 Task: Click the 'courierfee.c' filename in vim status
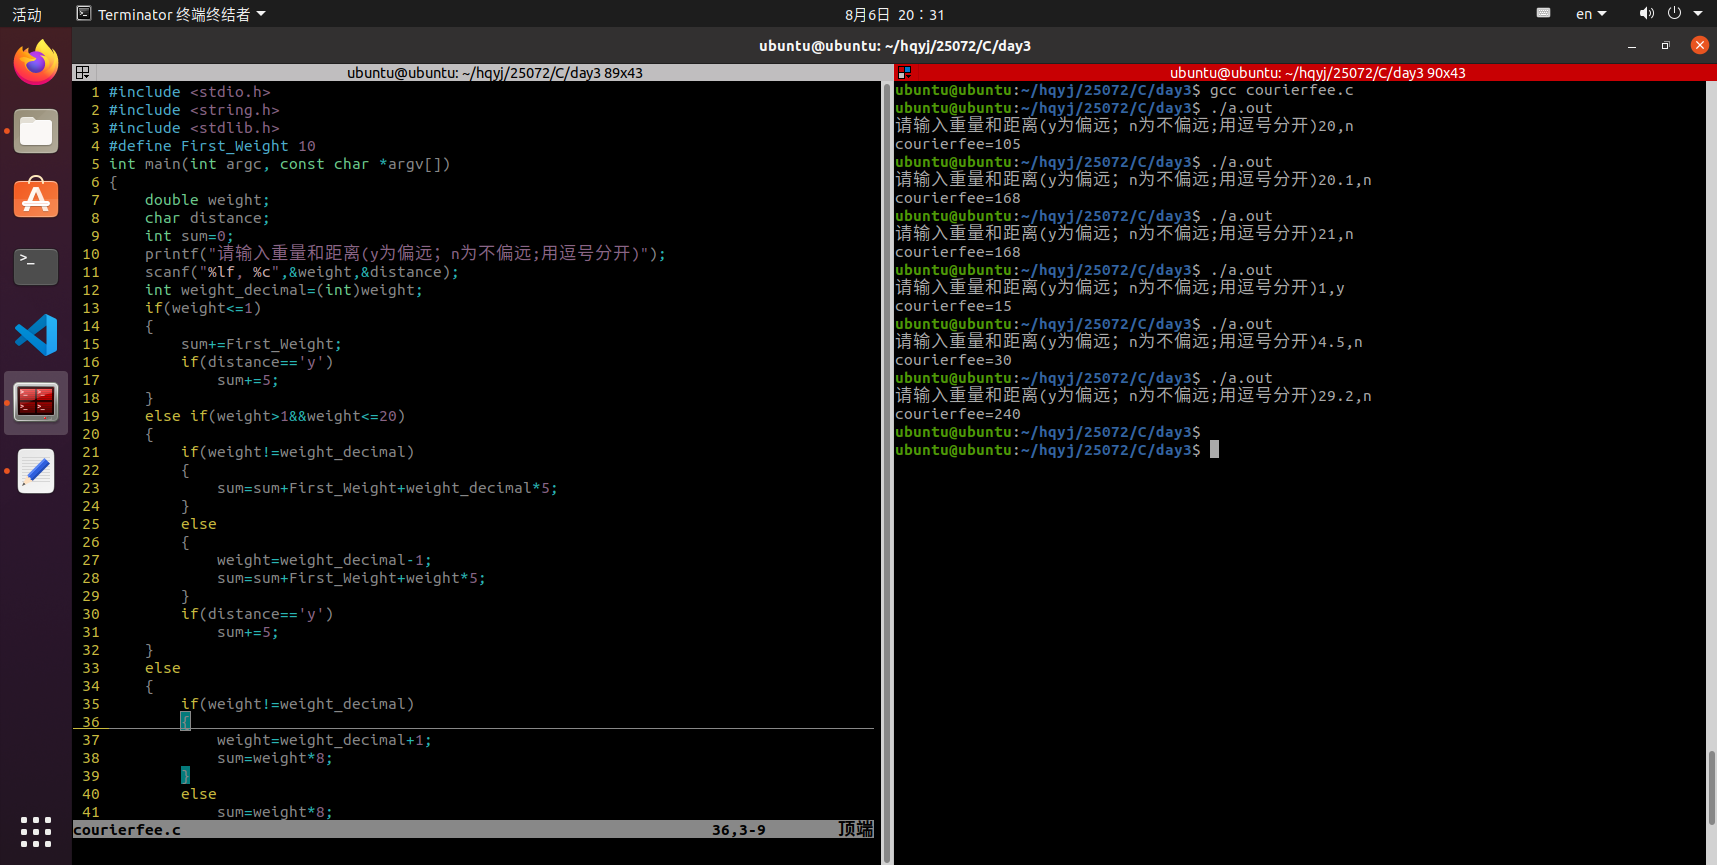pos(127,830)
